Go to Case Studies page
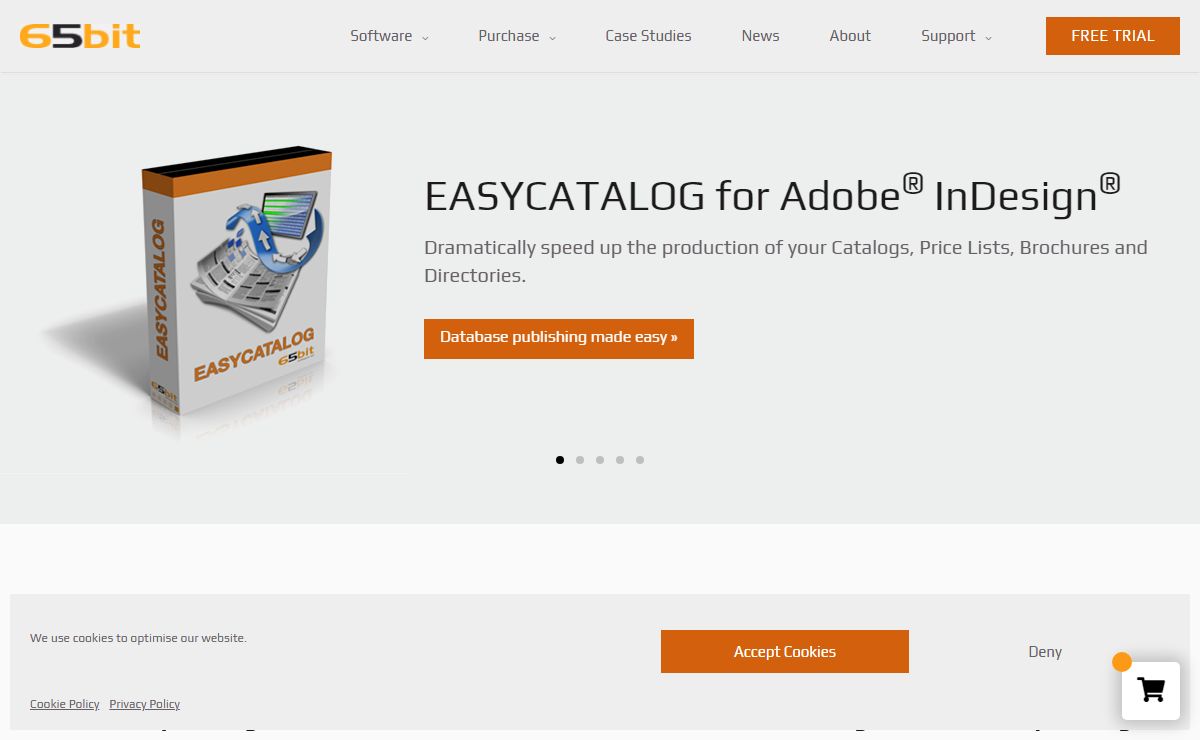The height and width of the screenshot is (740, 1200). click(x=648, y=36)
